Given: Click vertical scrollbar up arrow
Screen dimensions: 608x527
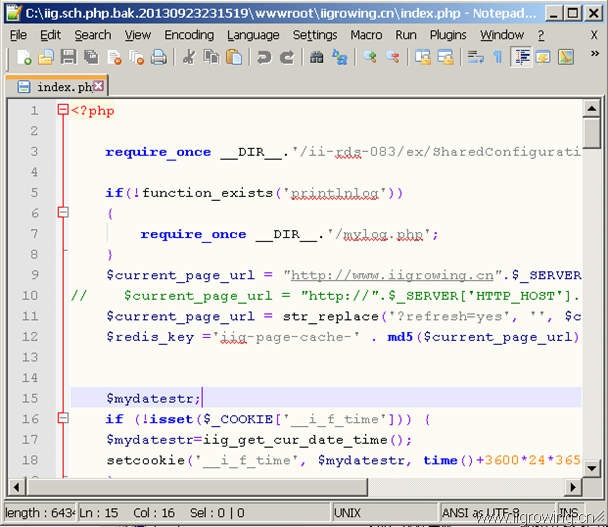Looking at the screenshot, I should 592,109.
